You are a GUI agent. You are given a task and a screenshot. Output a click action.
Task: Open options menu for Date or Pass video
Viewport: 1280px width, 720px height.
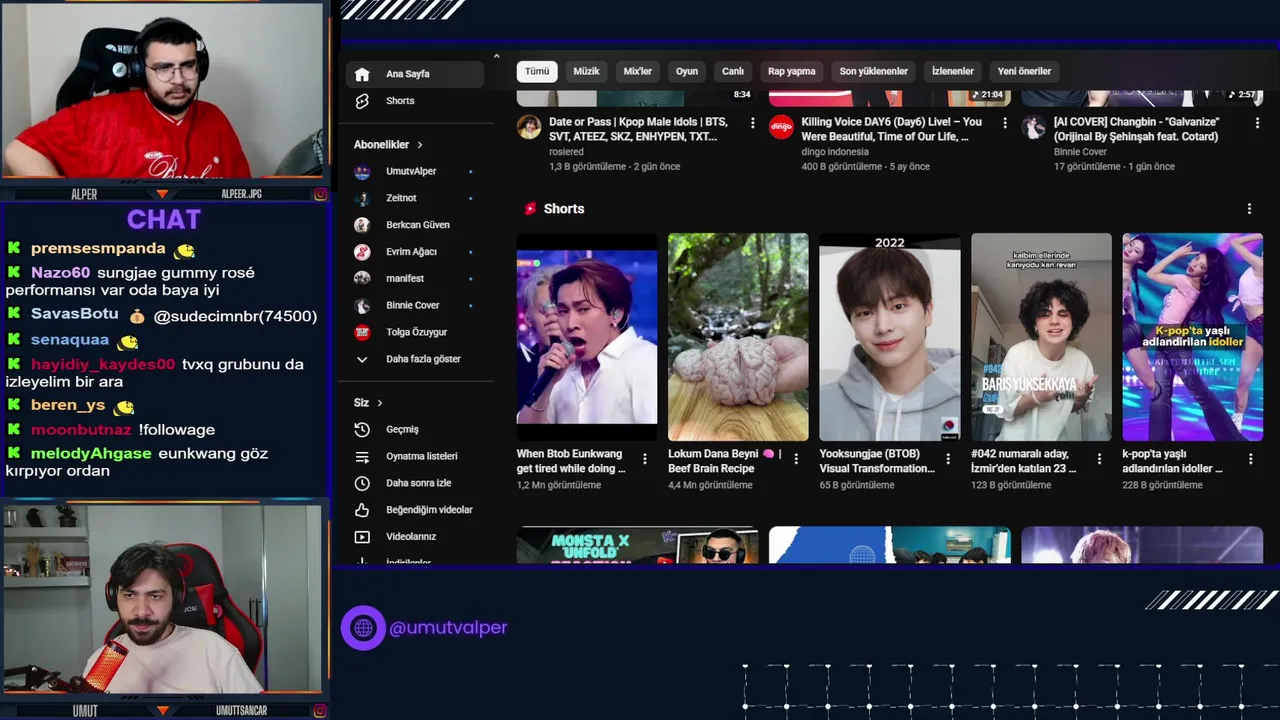[753, 122]
